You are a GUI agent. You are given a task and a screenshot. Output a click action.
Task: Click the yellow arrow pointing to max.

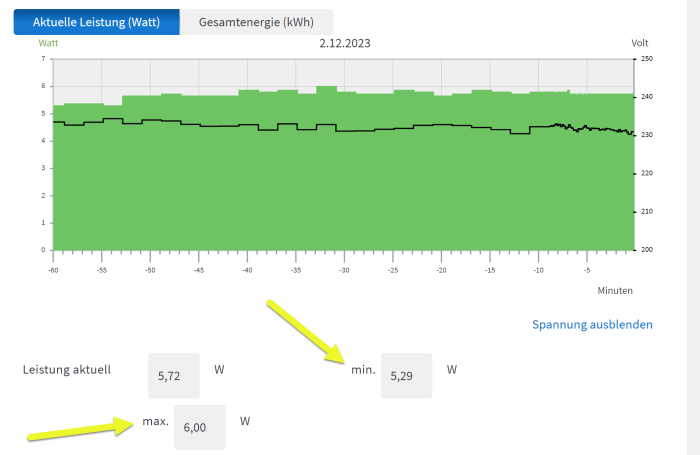[82, 429]
